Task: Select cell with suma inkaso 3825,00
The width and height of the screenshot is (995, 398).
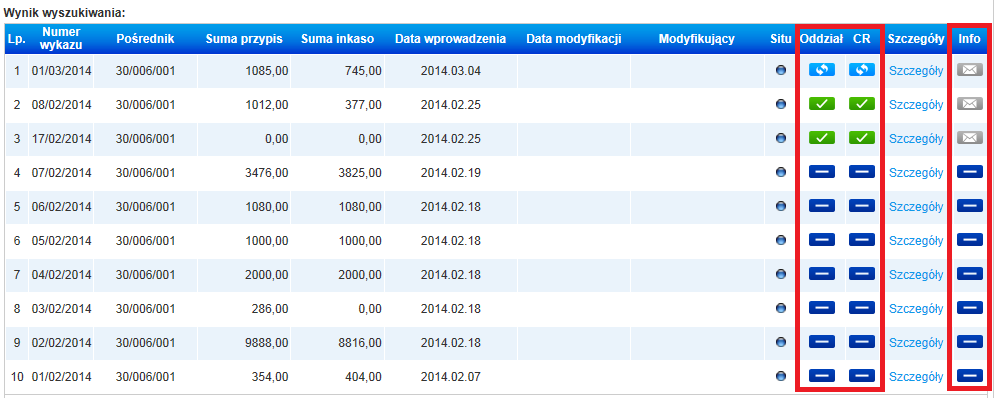Action: [337, 172]
